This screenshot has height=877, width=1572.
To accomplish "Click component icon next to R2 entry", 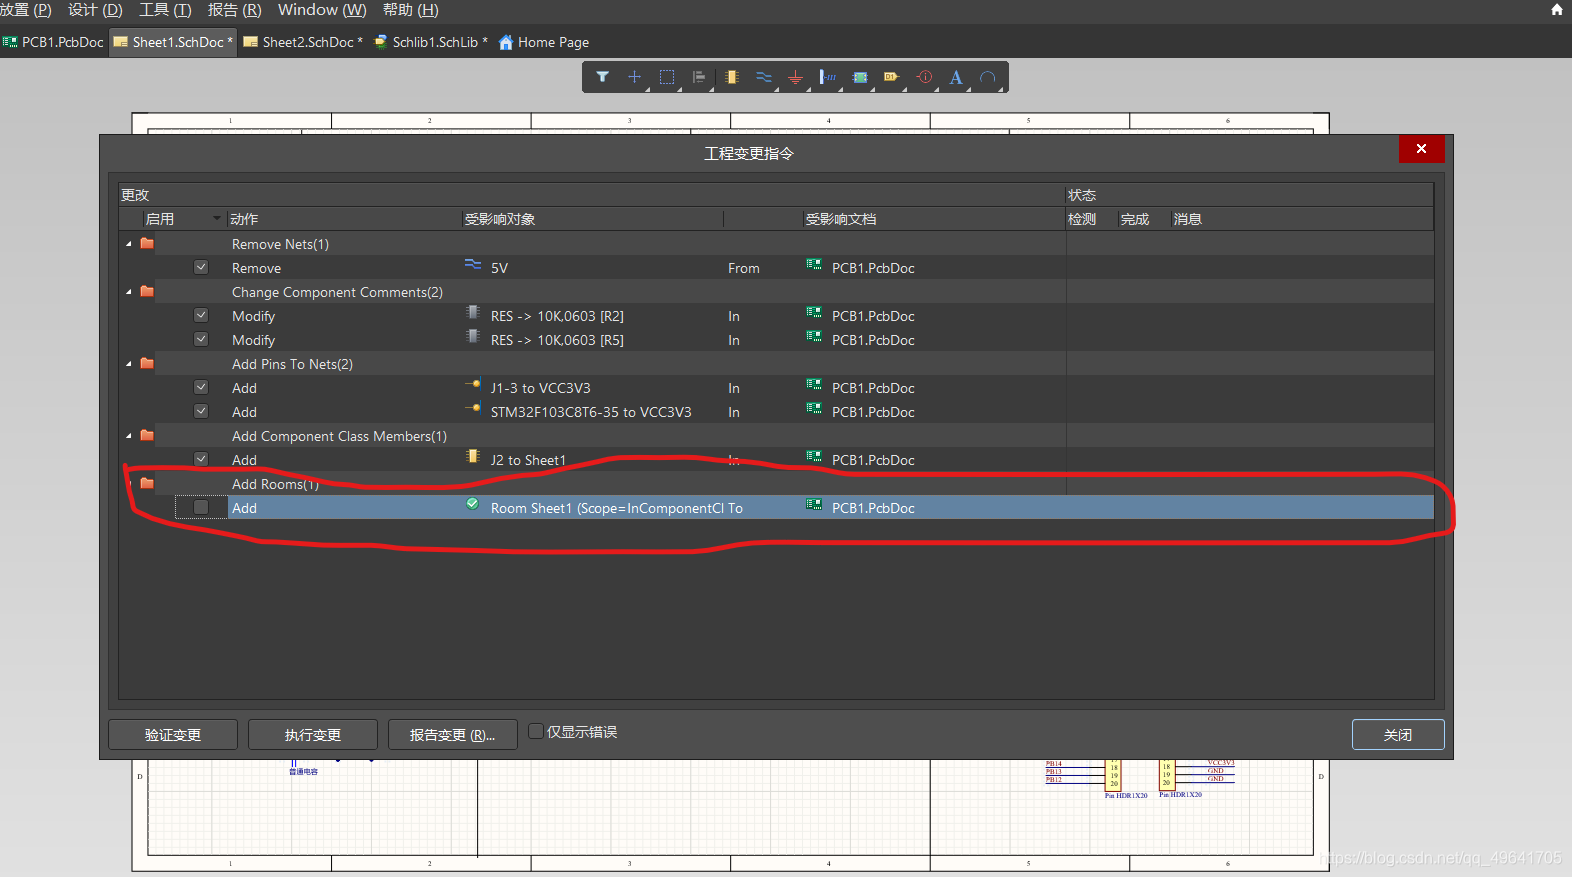I will (x=473, y=313).
